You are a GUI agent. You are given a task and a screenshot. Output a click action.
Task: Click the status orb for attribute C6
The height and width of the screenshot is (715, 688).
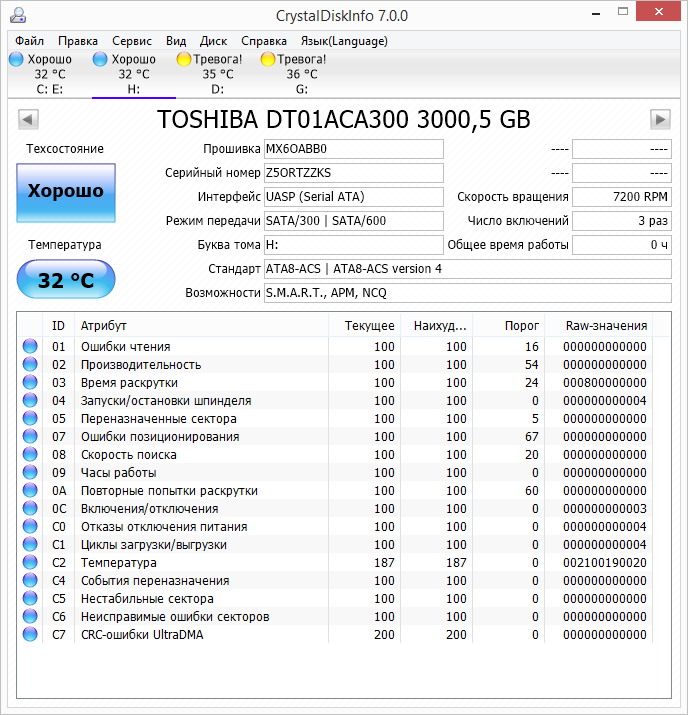click(x=30, y=616)
